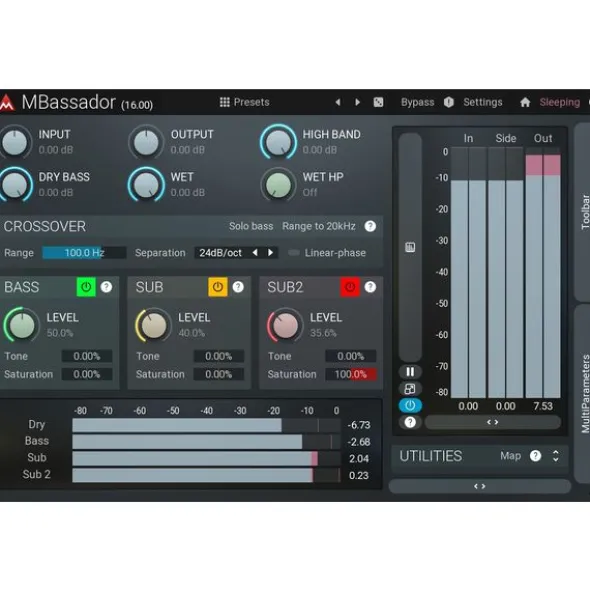
Task: Toggle BASS section green power button
Action: pos(86,287)
